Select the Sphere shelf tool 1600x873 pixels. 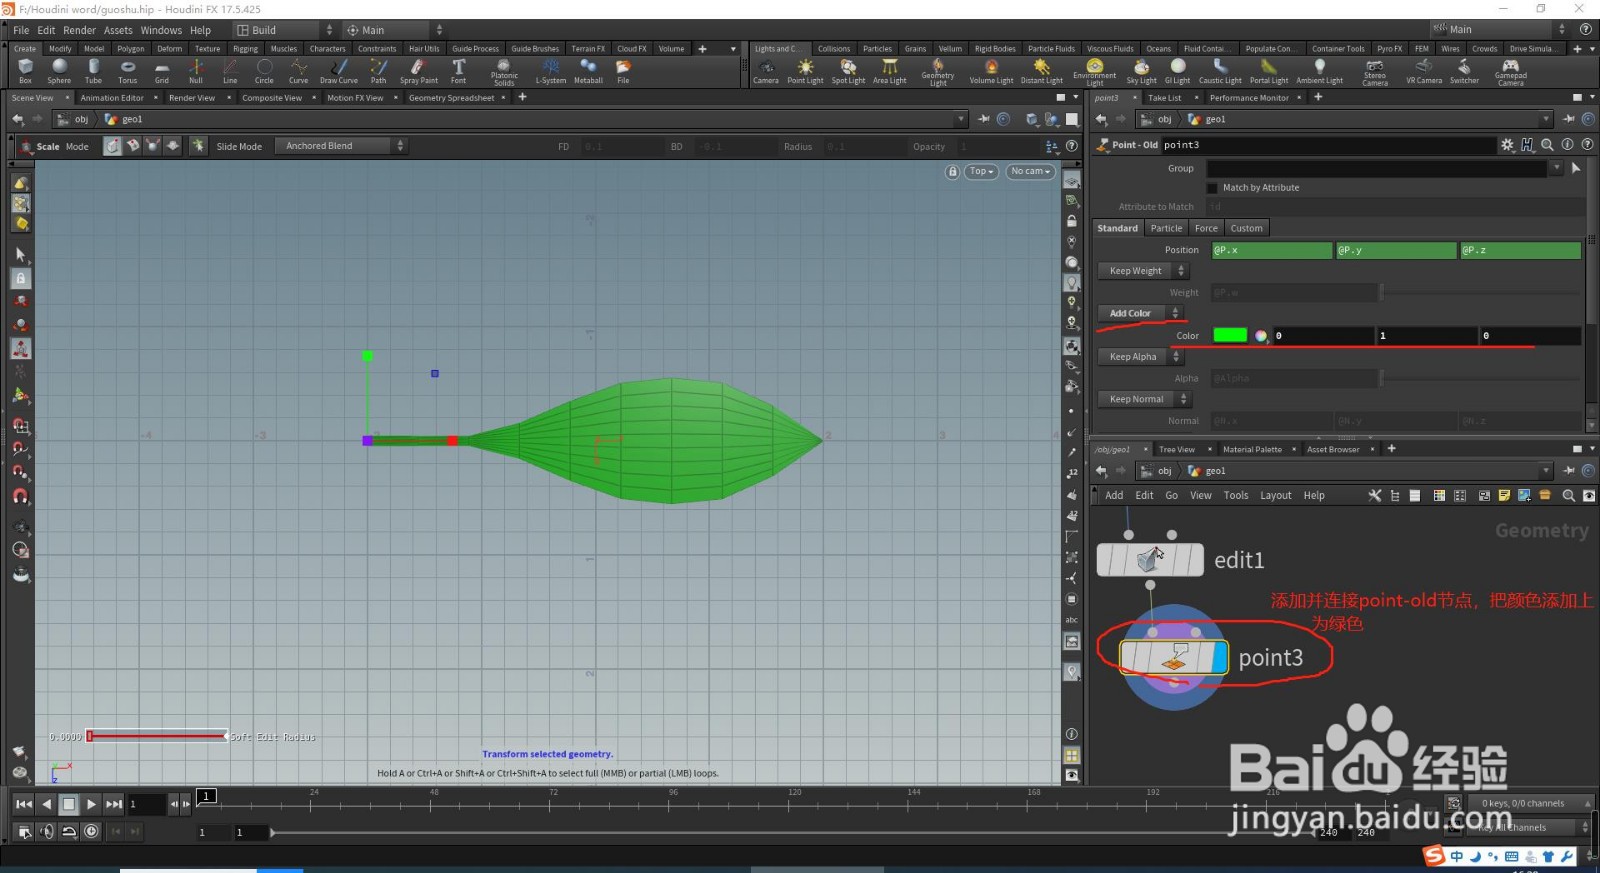pos(59,71)
